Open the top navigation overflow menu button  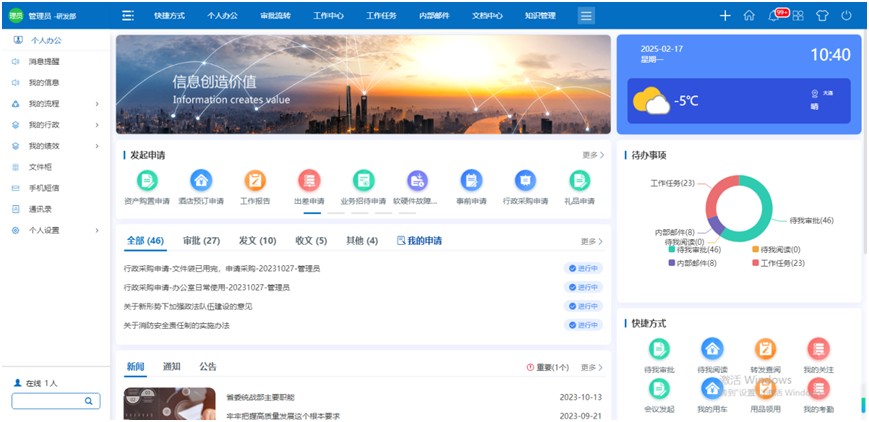(x=586, y=16)
